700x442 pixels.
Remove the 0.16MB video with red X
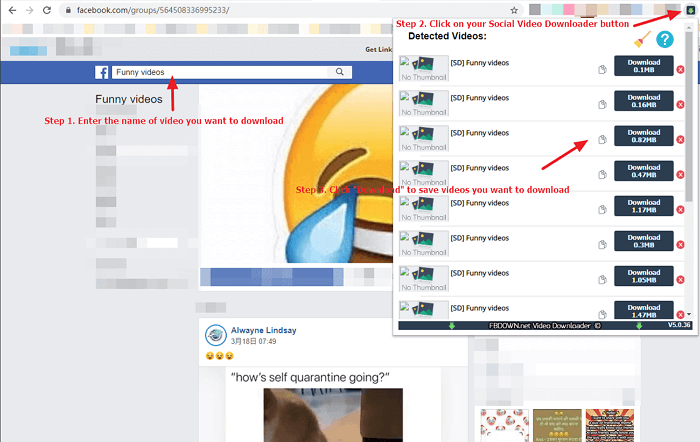[x=680, y=104]
